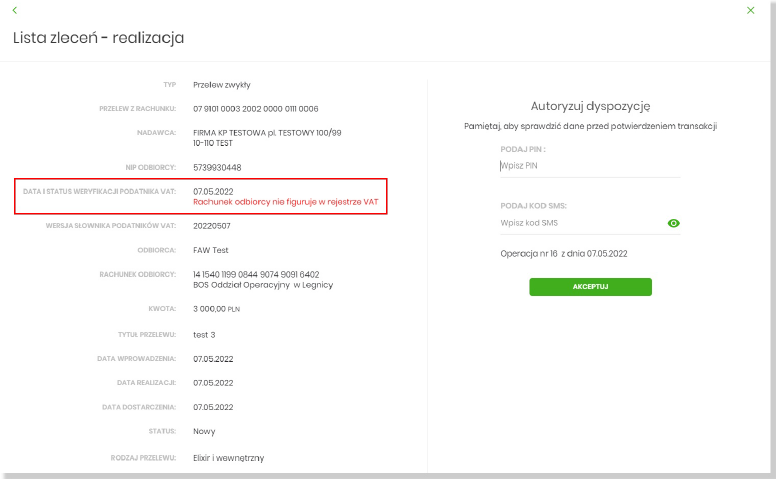The image size is (776, 479).
Task: Toggle SMS code visibility eye icon
Action: tap(673, 223)
